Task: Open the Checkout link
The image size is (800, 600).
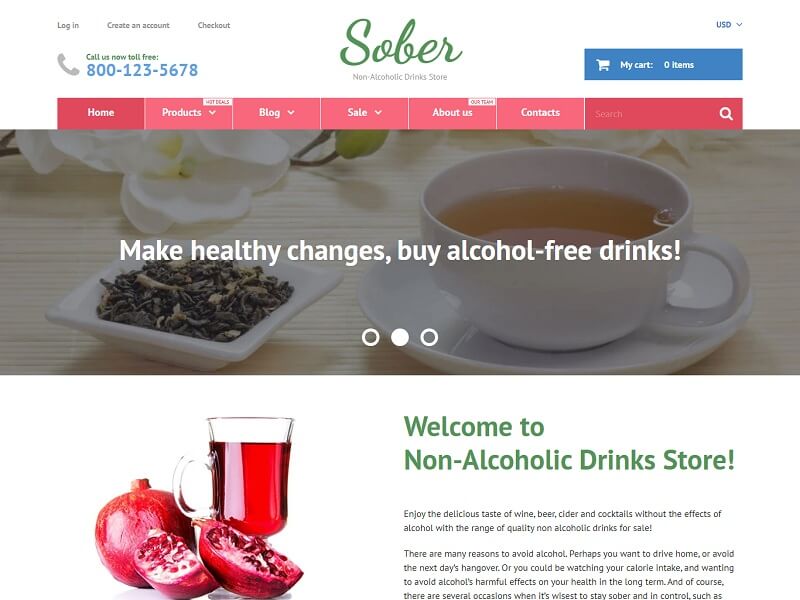Action: pyautogui.click(x=214, y=25)
